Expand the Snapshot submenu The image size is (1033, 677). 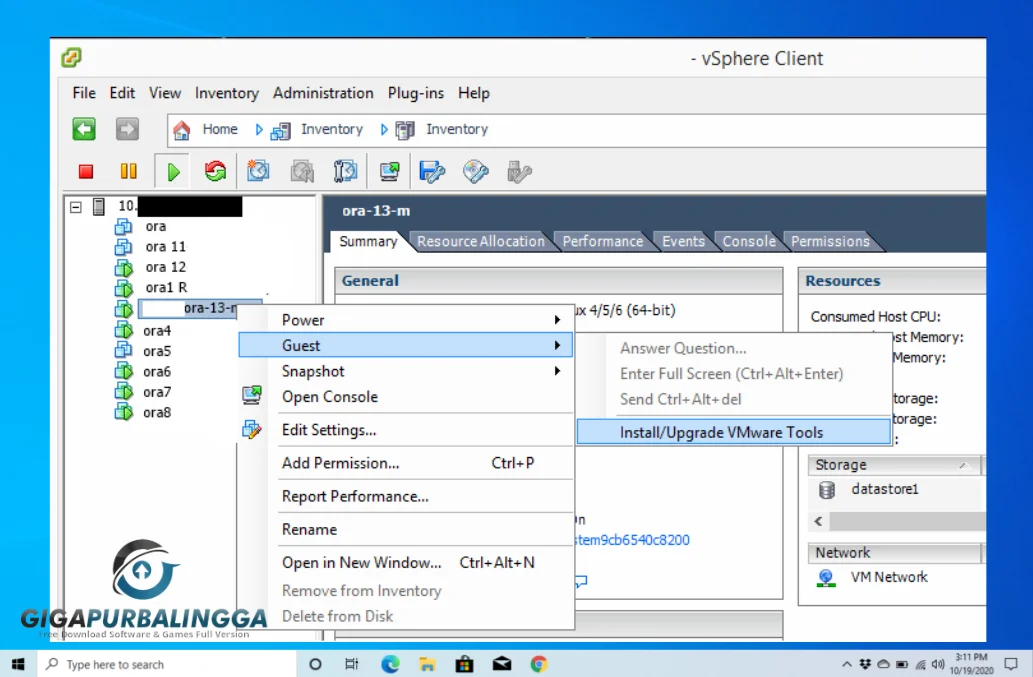(557, 371)
